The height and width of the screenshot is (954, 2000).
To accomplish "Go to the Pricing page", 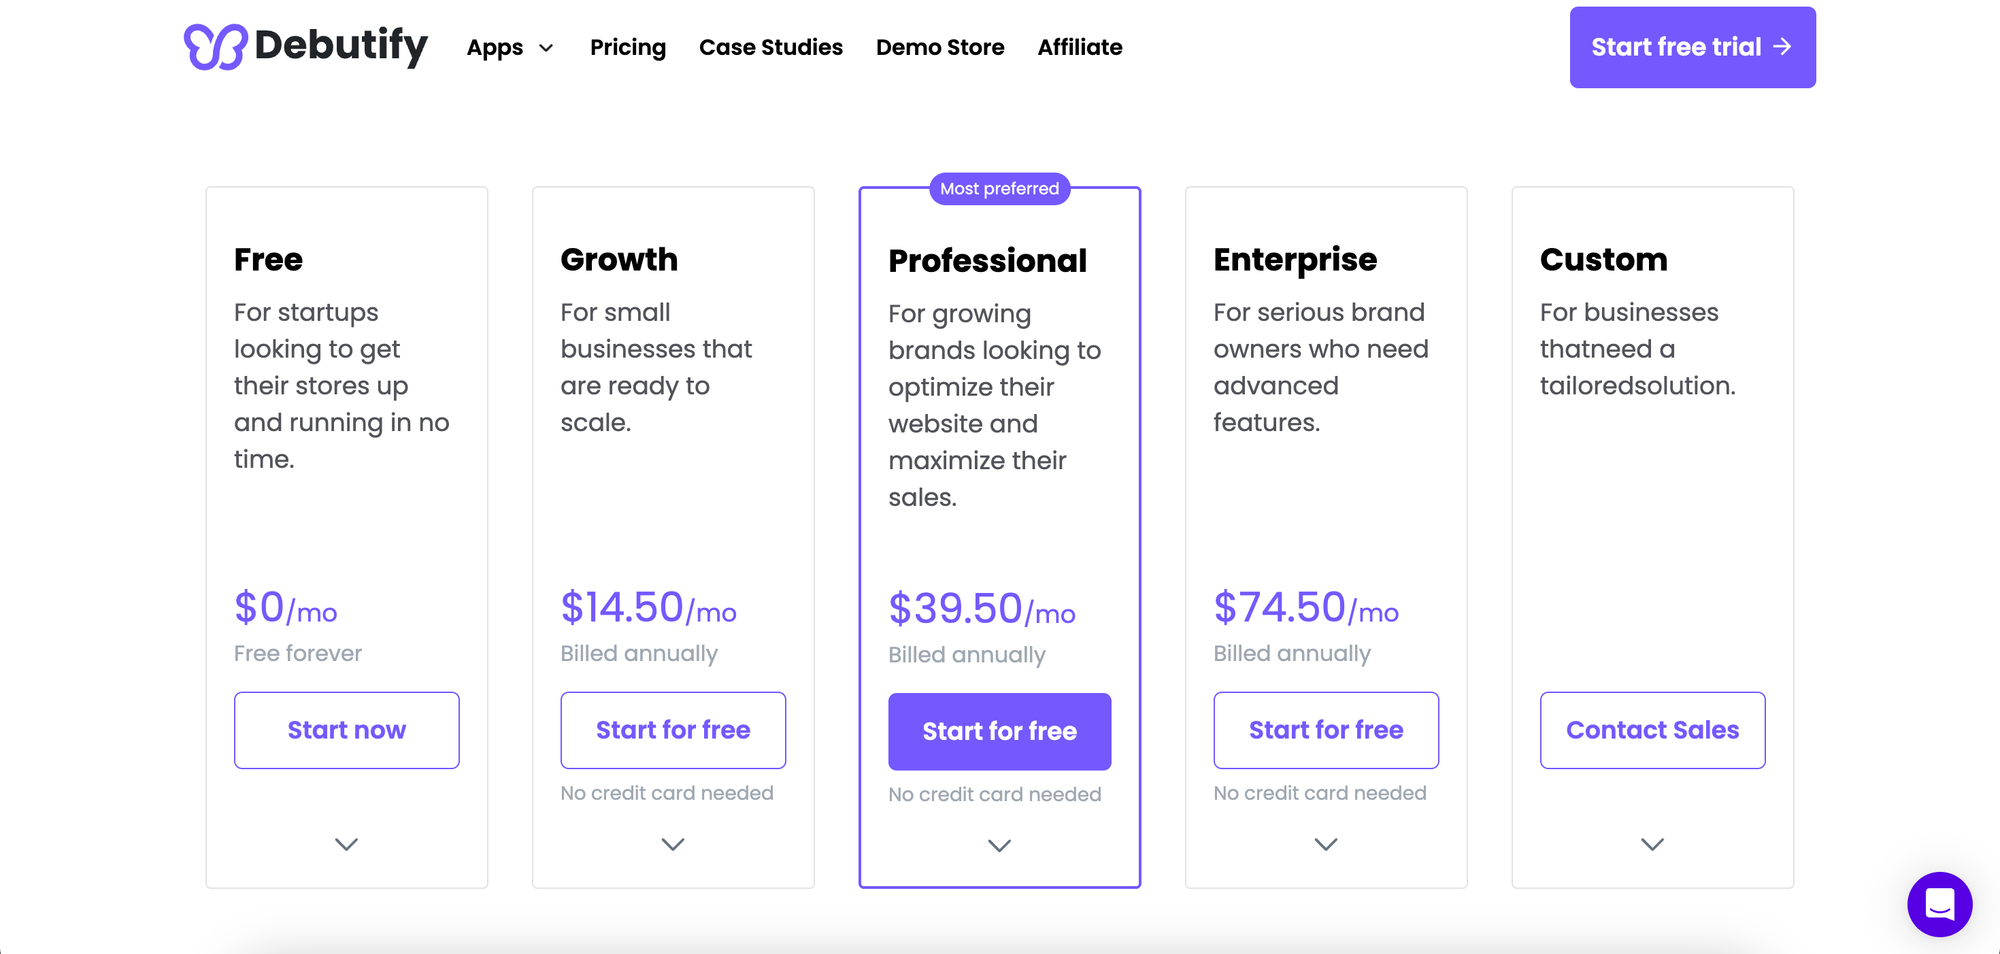I will [628, 47].
